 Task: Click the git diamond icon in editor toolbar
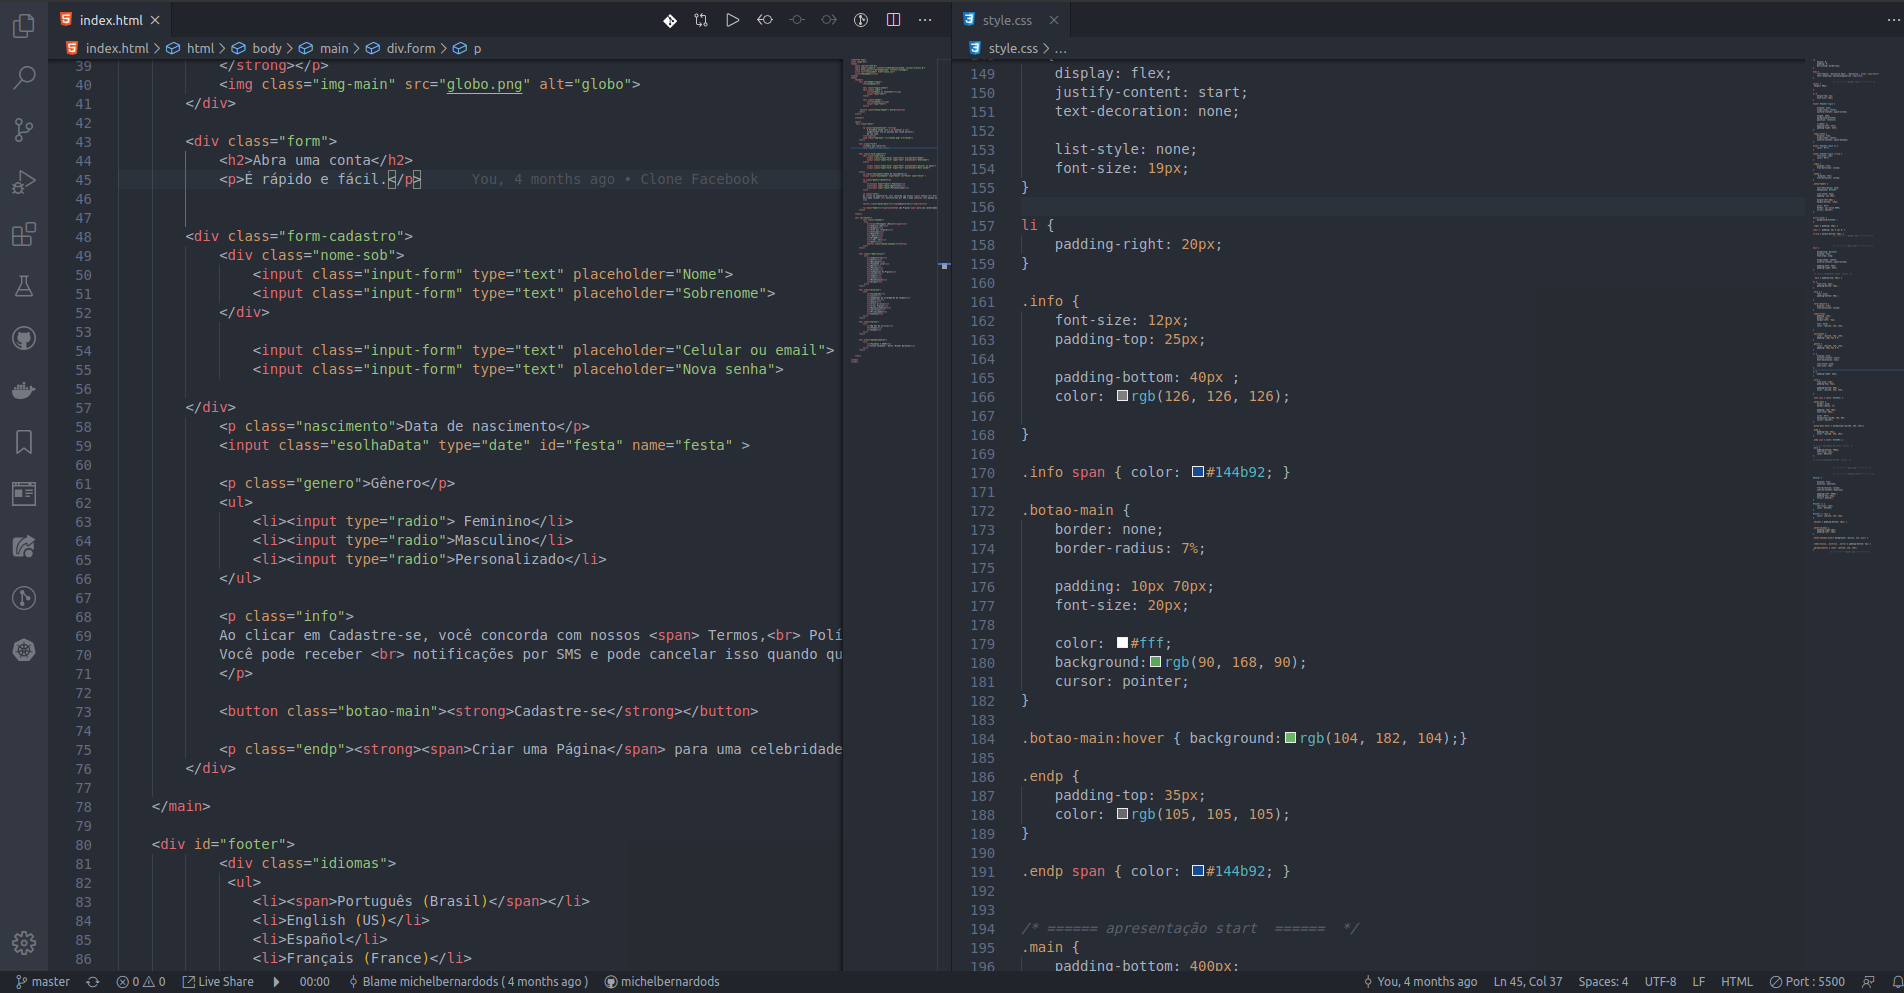670,20
